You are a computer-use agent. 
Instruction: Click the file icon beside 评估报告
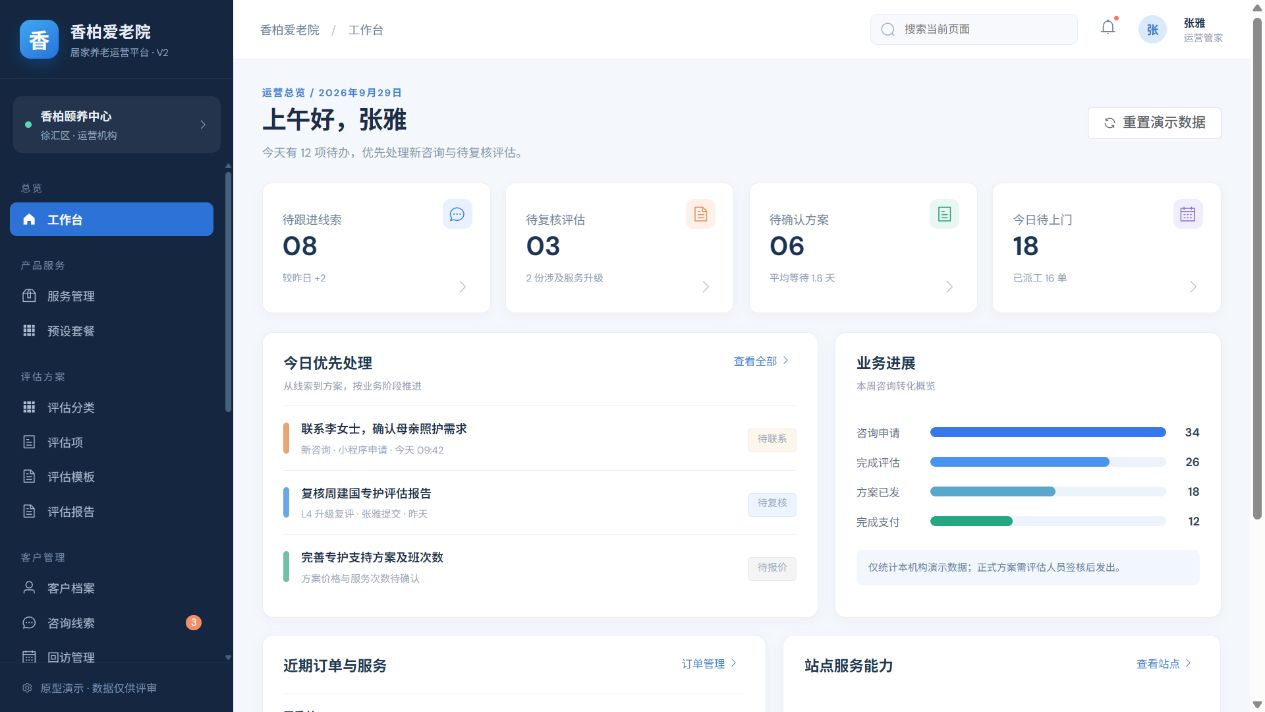[x=29, y=512]
